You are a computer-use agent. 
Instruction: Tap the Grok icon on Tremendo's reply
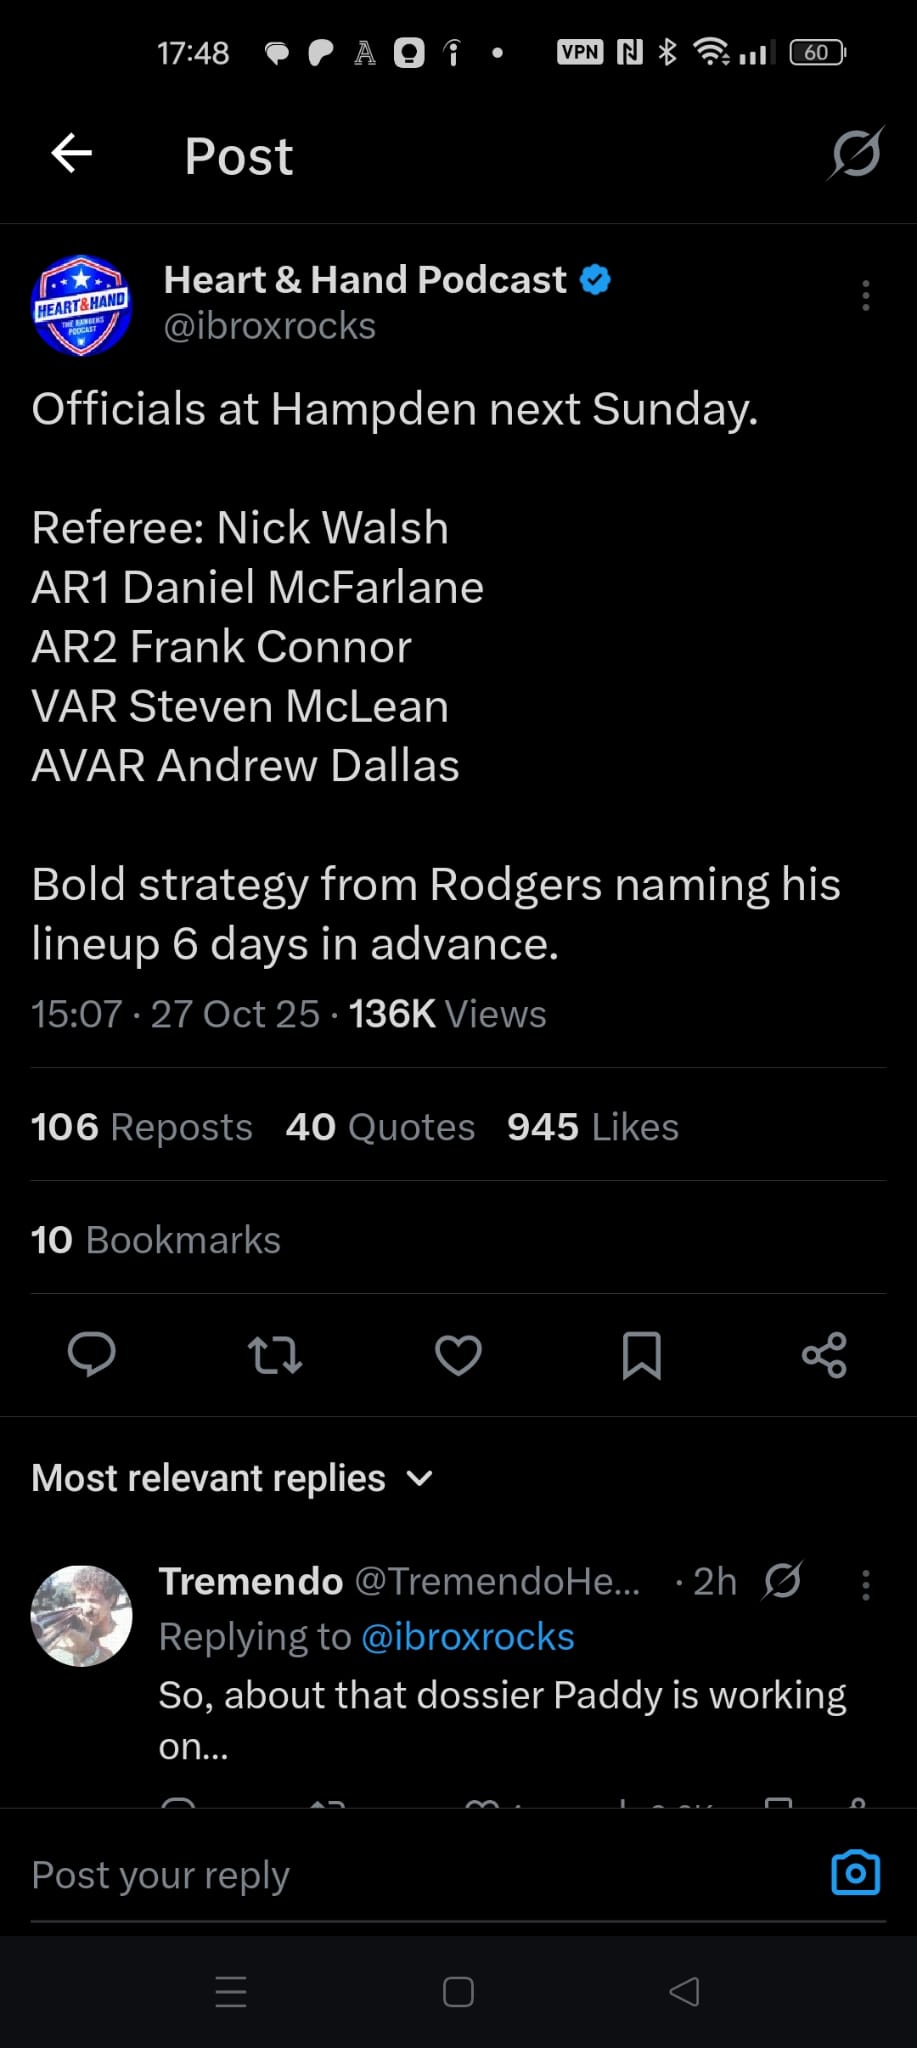click(x=782, y=1581)
